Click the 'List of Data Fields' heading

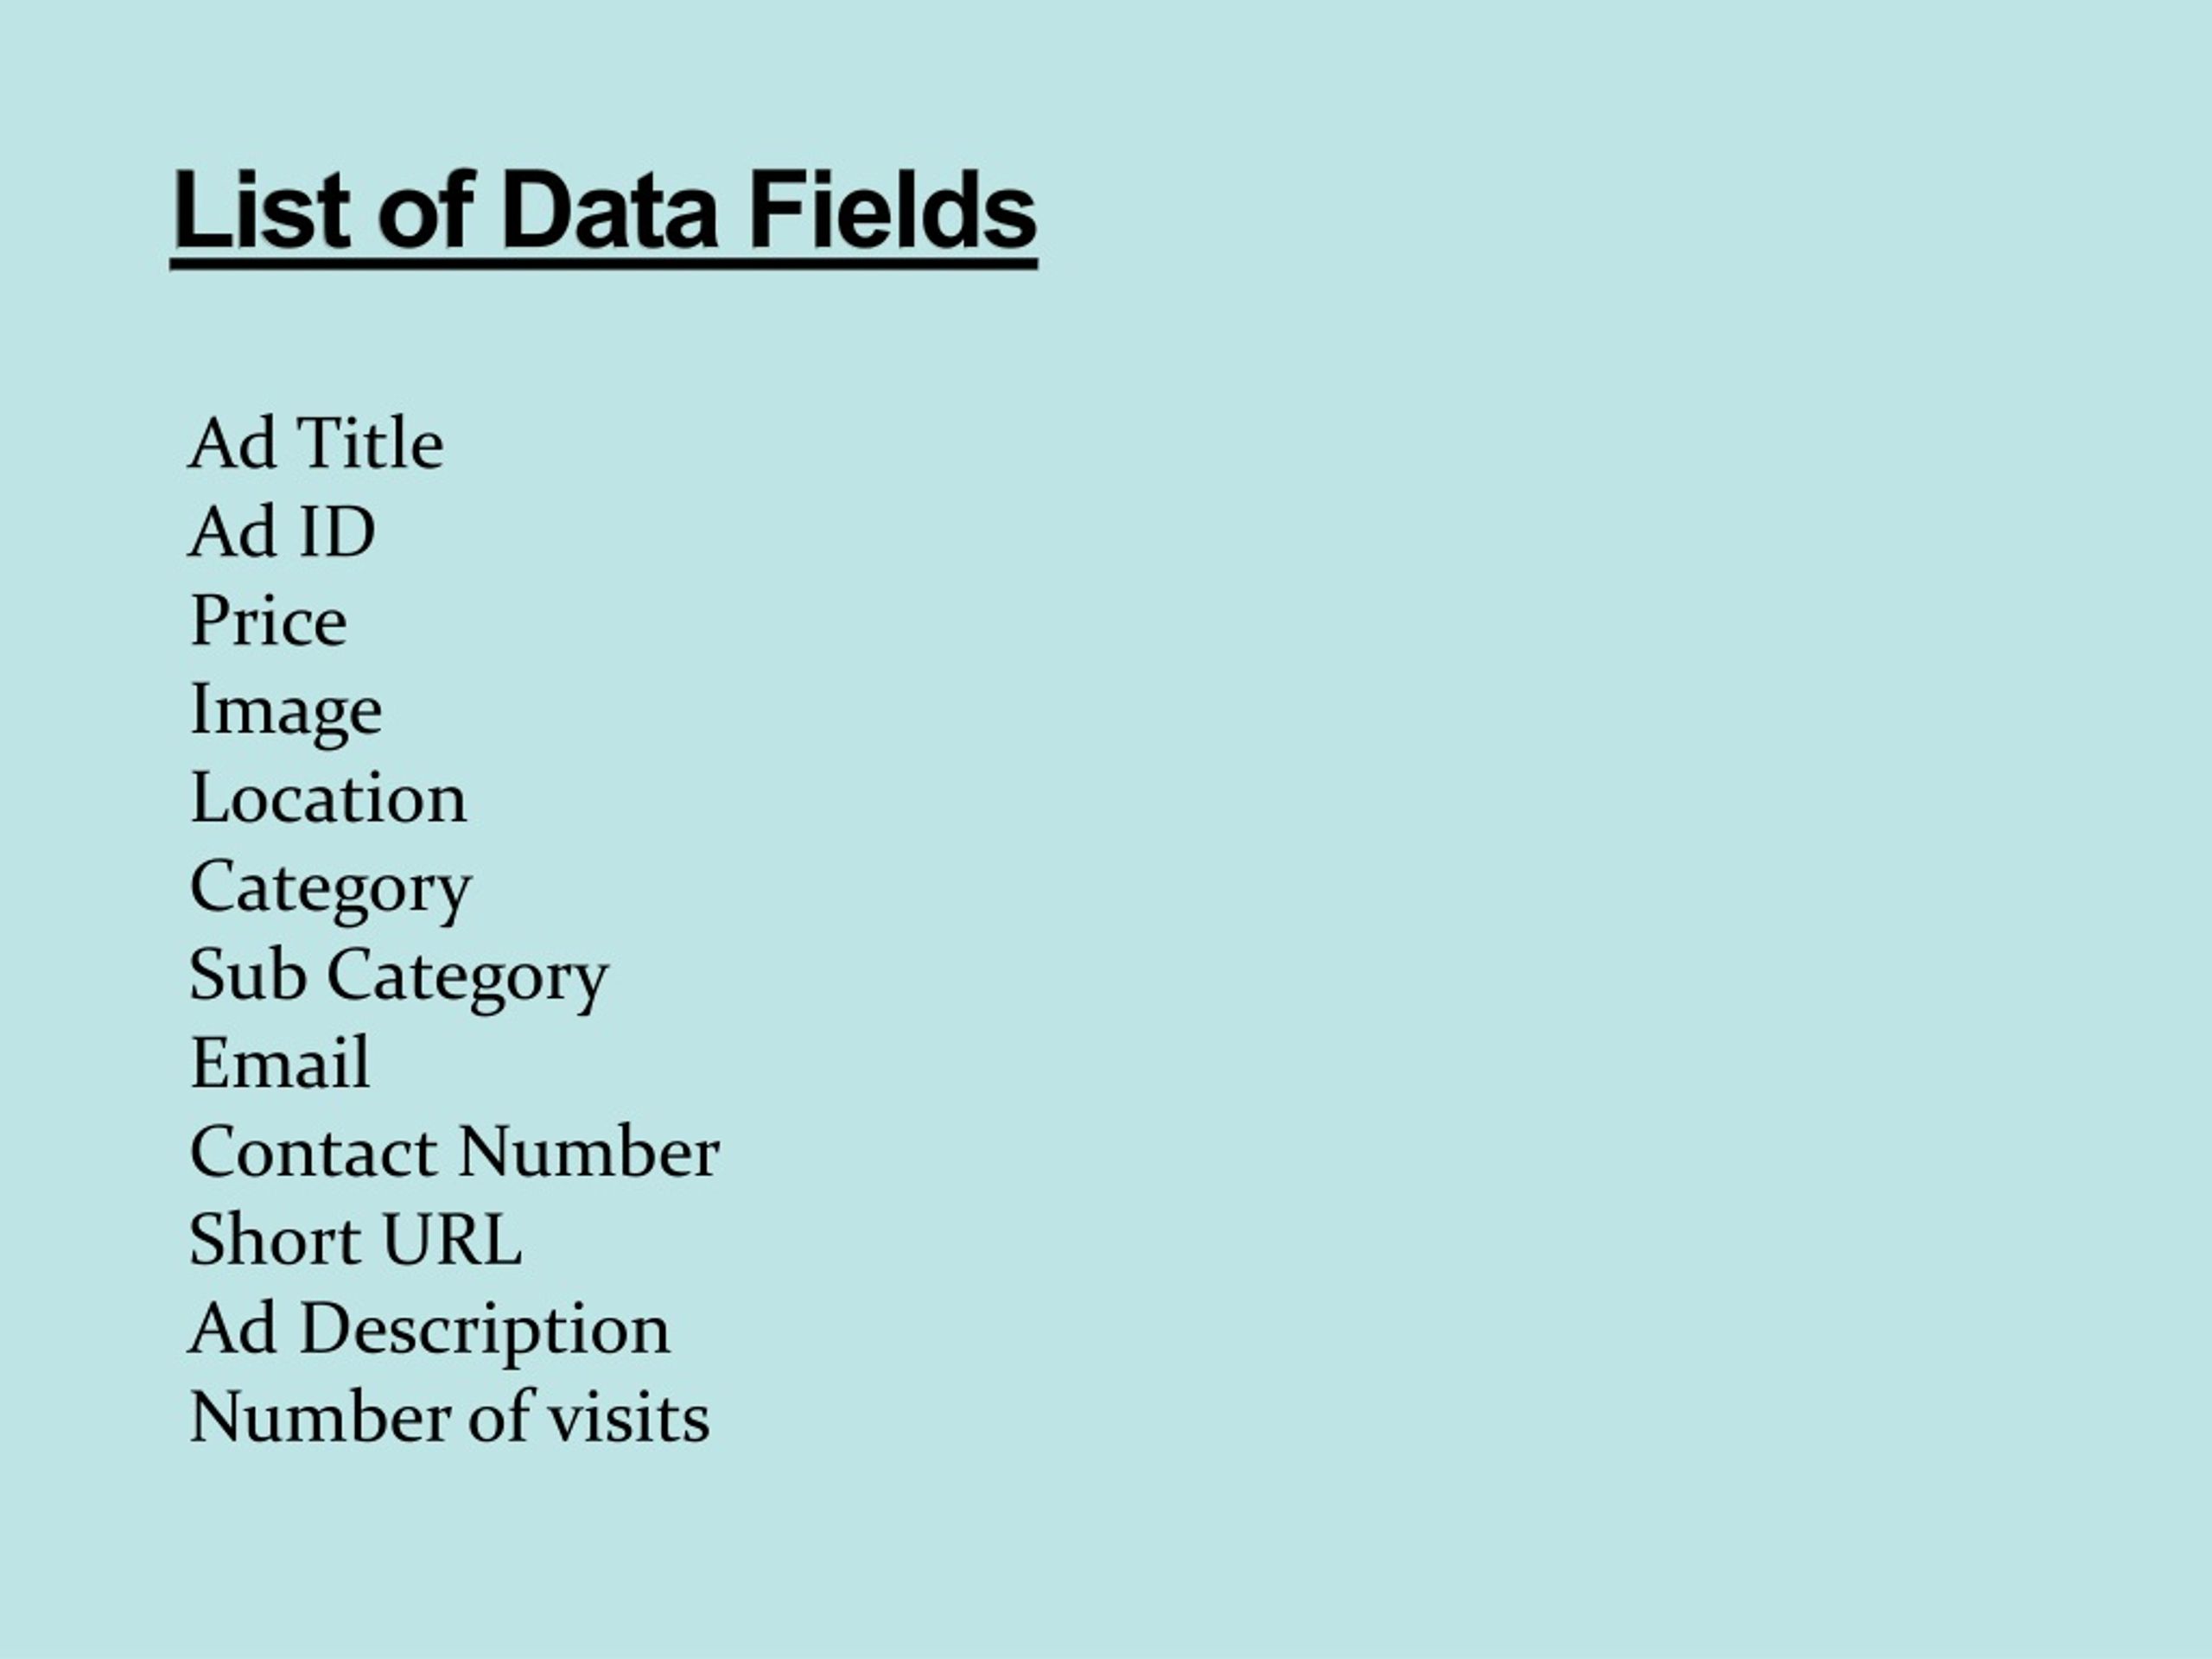click(x=604, y=212)
